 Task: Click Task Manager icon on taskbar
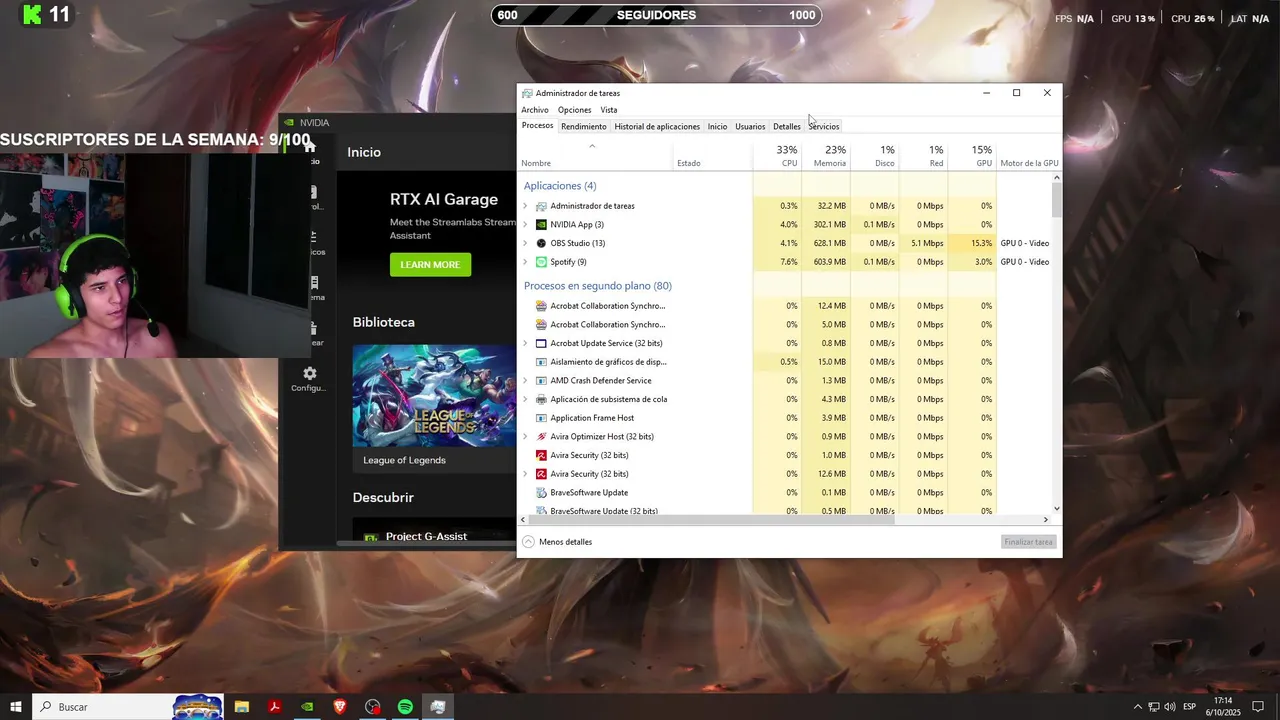click(438, 707)
